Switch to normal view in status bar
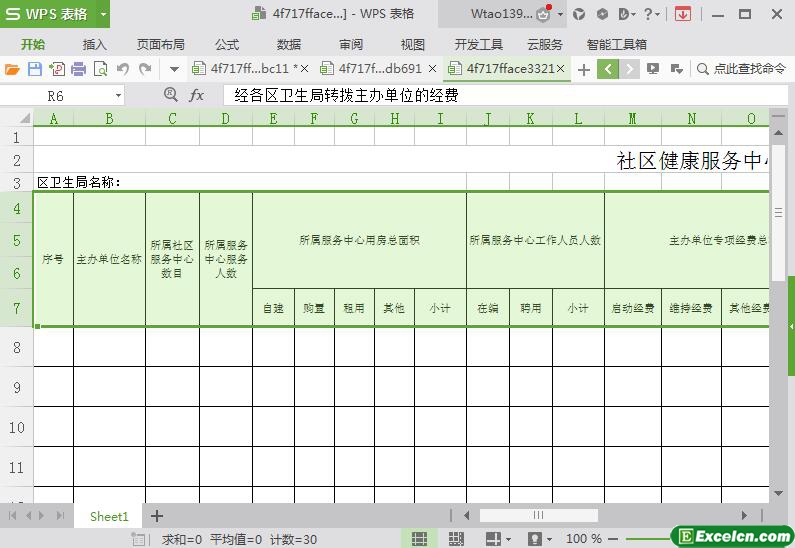Image resolution: width=795 pixels, height=548 pixels. coord(419,539)
